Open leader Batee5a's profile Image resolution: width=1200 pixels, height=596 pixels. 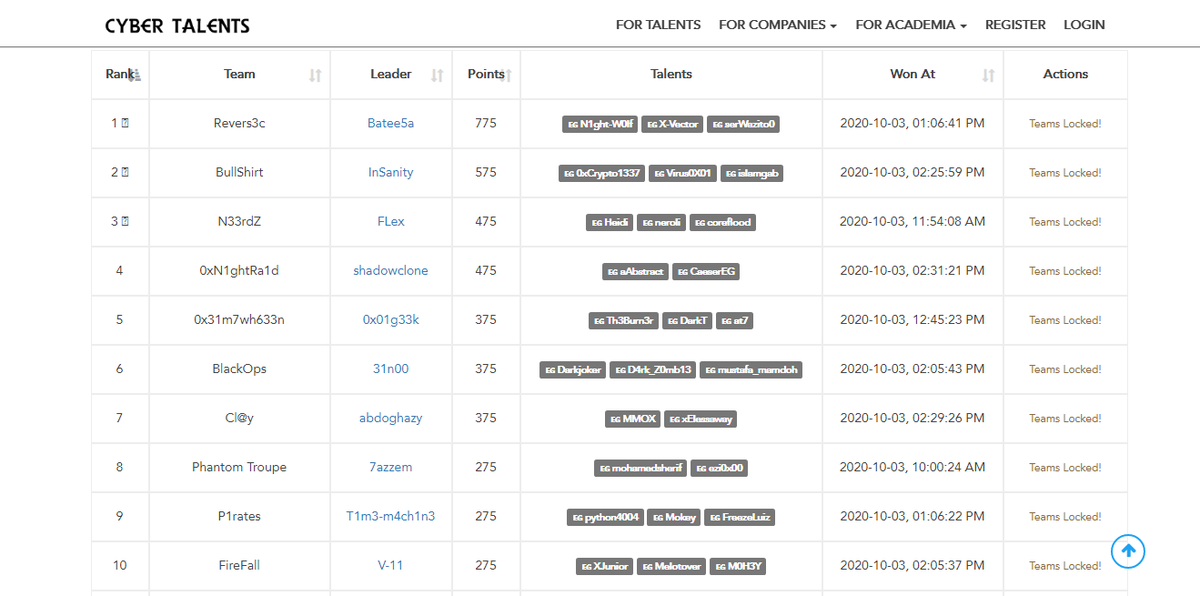390,123
